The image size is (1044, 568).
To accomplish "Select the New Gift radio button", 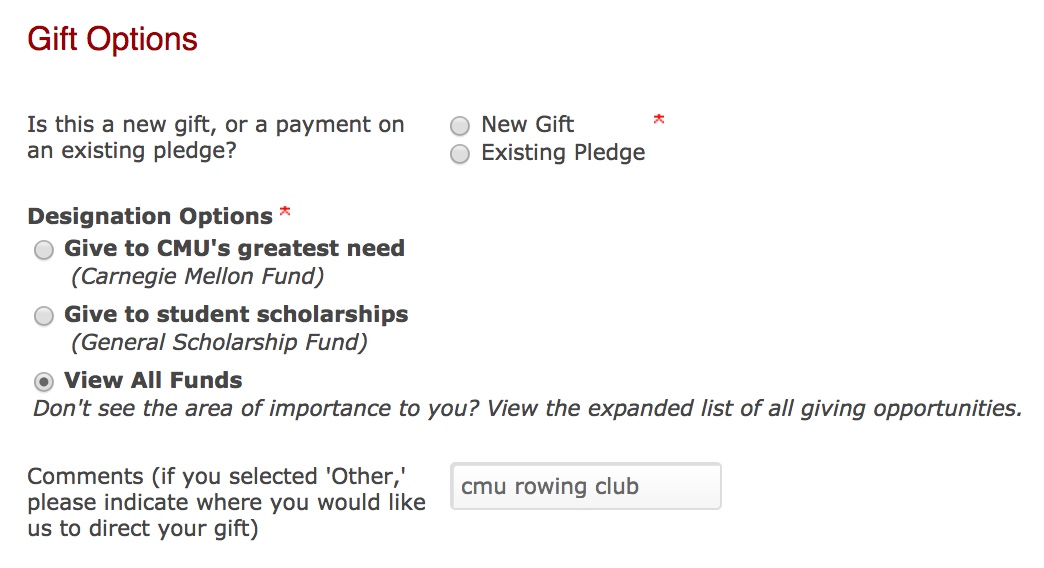I will pos(460,126).
